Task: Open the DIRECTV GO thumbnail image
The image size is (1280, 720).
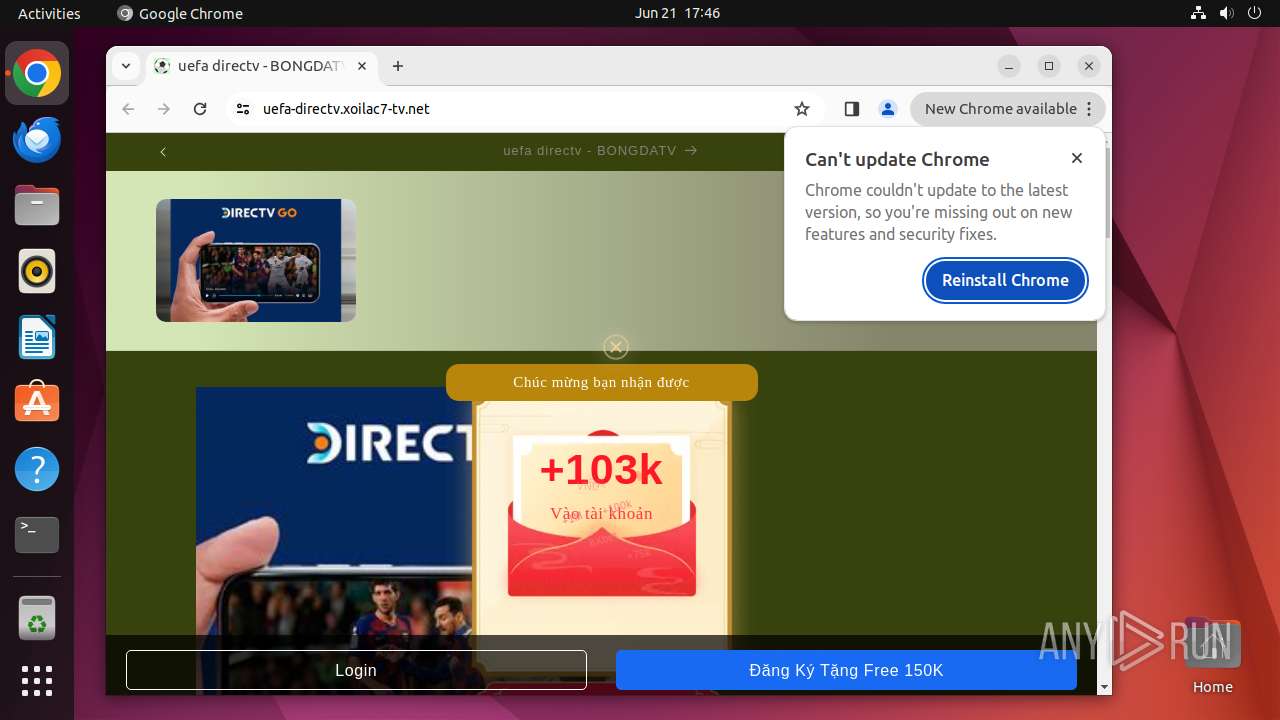Action: (256, 260)
